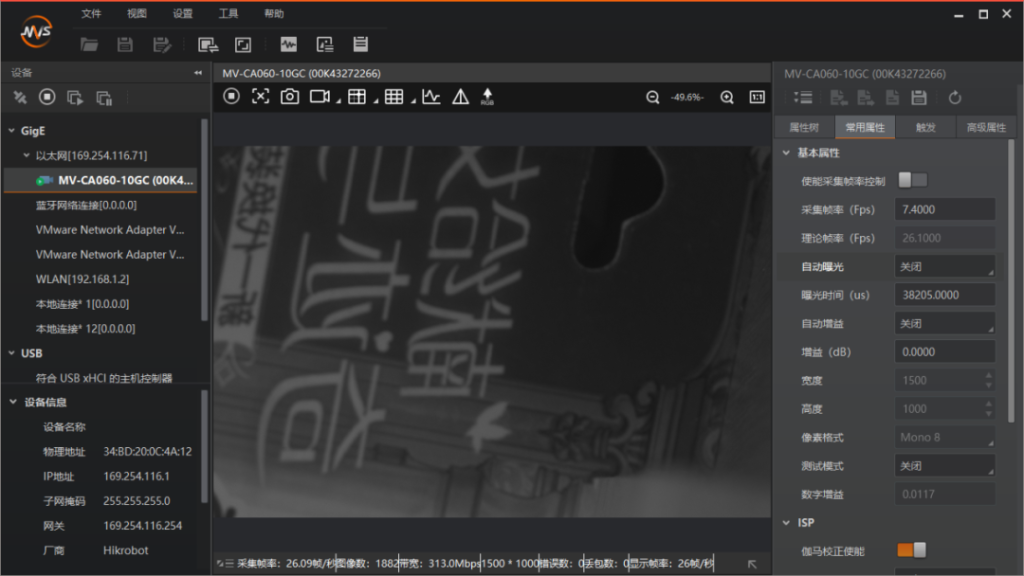The width and height of the screenshot is (1024, 576).
Task: Open the histogram line chart tool
Action: pos(430,97)
